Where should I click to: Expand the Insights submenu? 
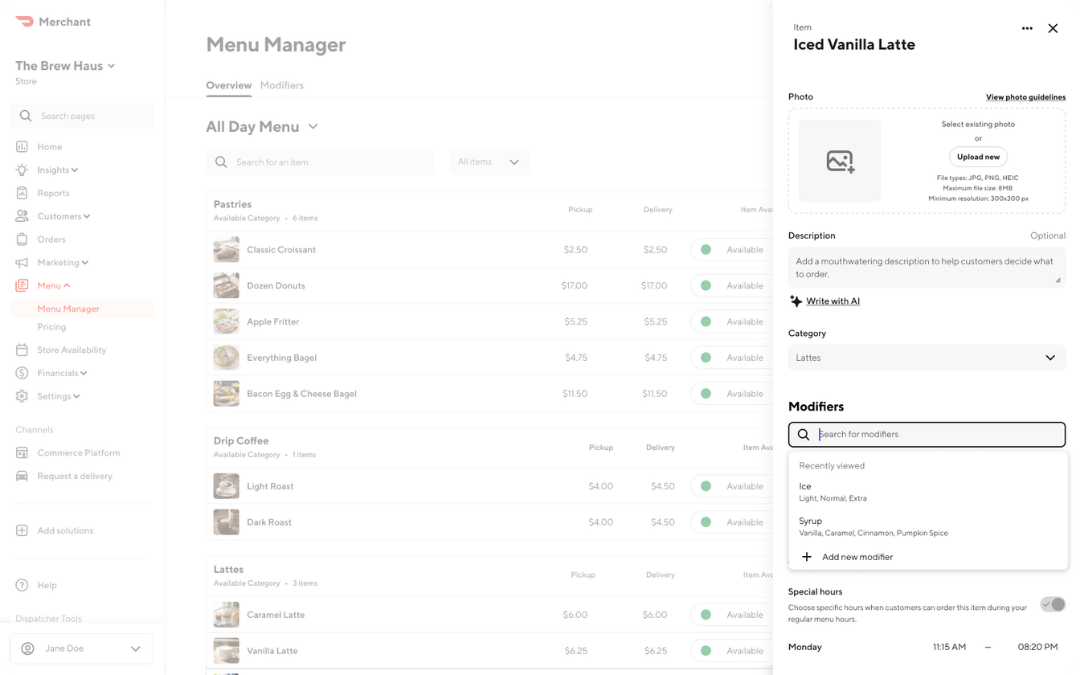point(74,170)
